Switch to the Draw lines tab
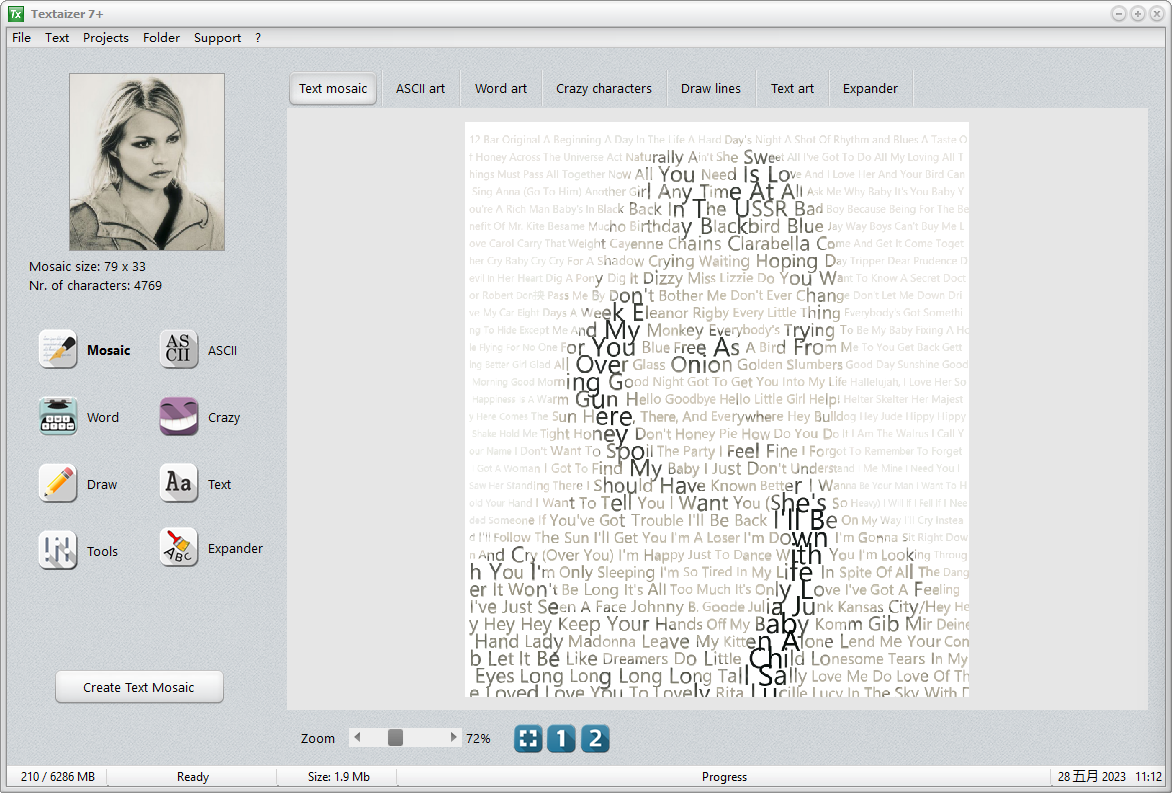 point(711,88)
